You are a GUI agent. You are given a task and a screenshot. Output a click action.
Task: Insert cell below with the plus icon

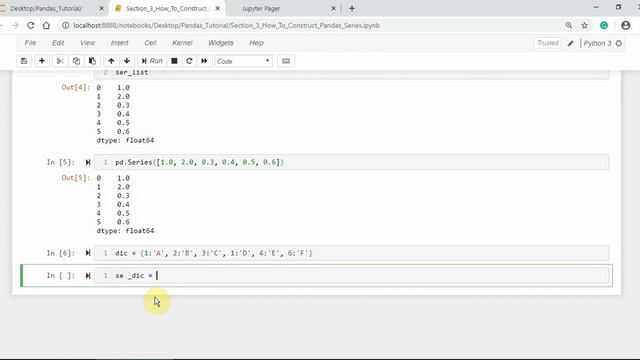(42, 61)
